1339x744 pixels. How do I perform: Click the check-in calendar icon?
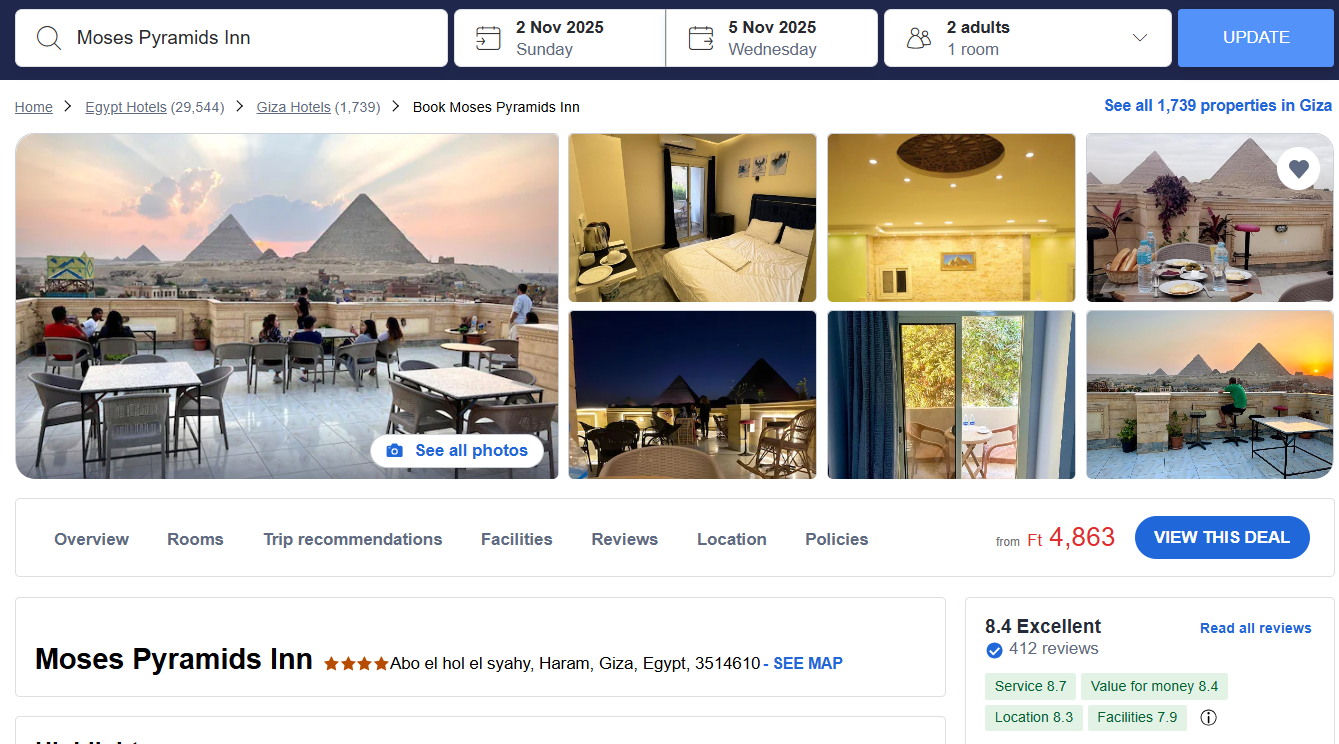coord(488,38)
